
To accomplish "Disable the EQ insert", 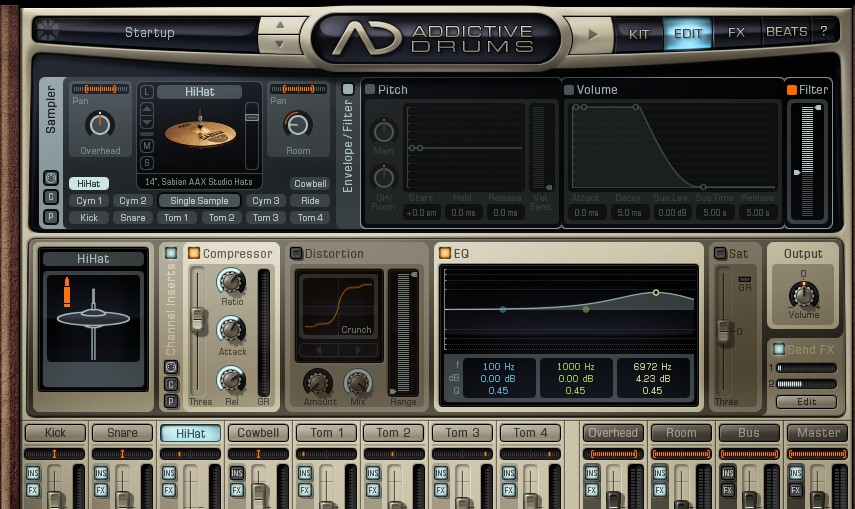I will [x=445, y=253].
